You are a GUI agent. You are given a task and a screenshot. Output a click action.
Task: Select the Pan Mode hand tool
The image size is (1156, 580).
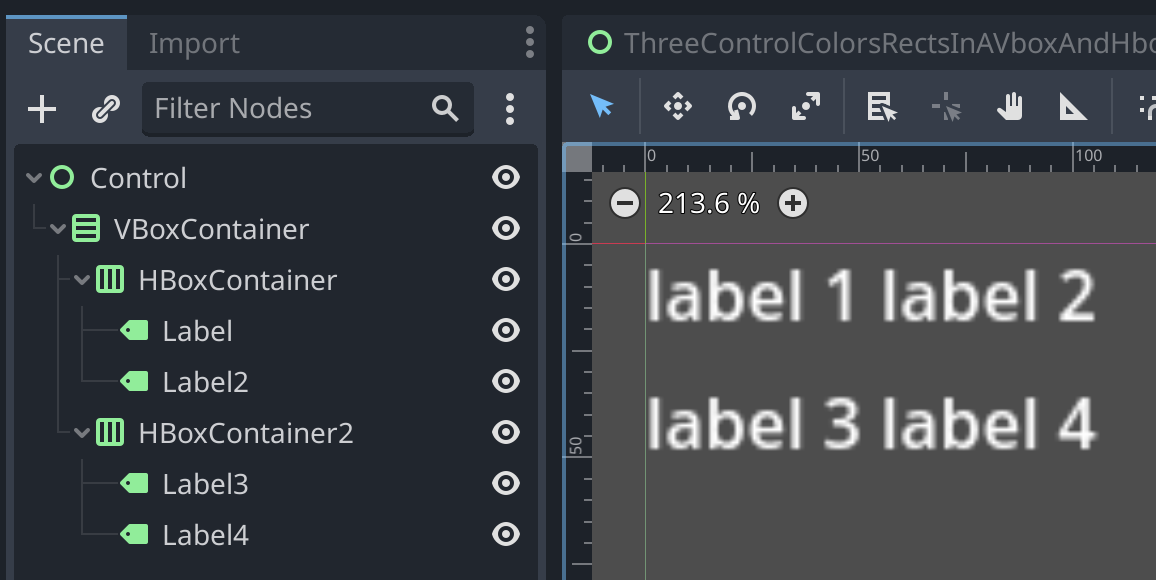(1010, 106)
